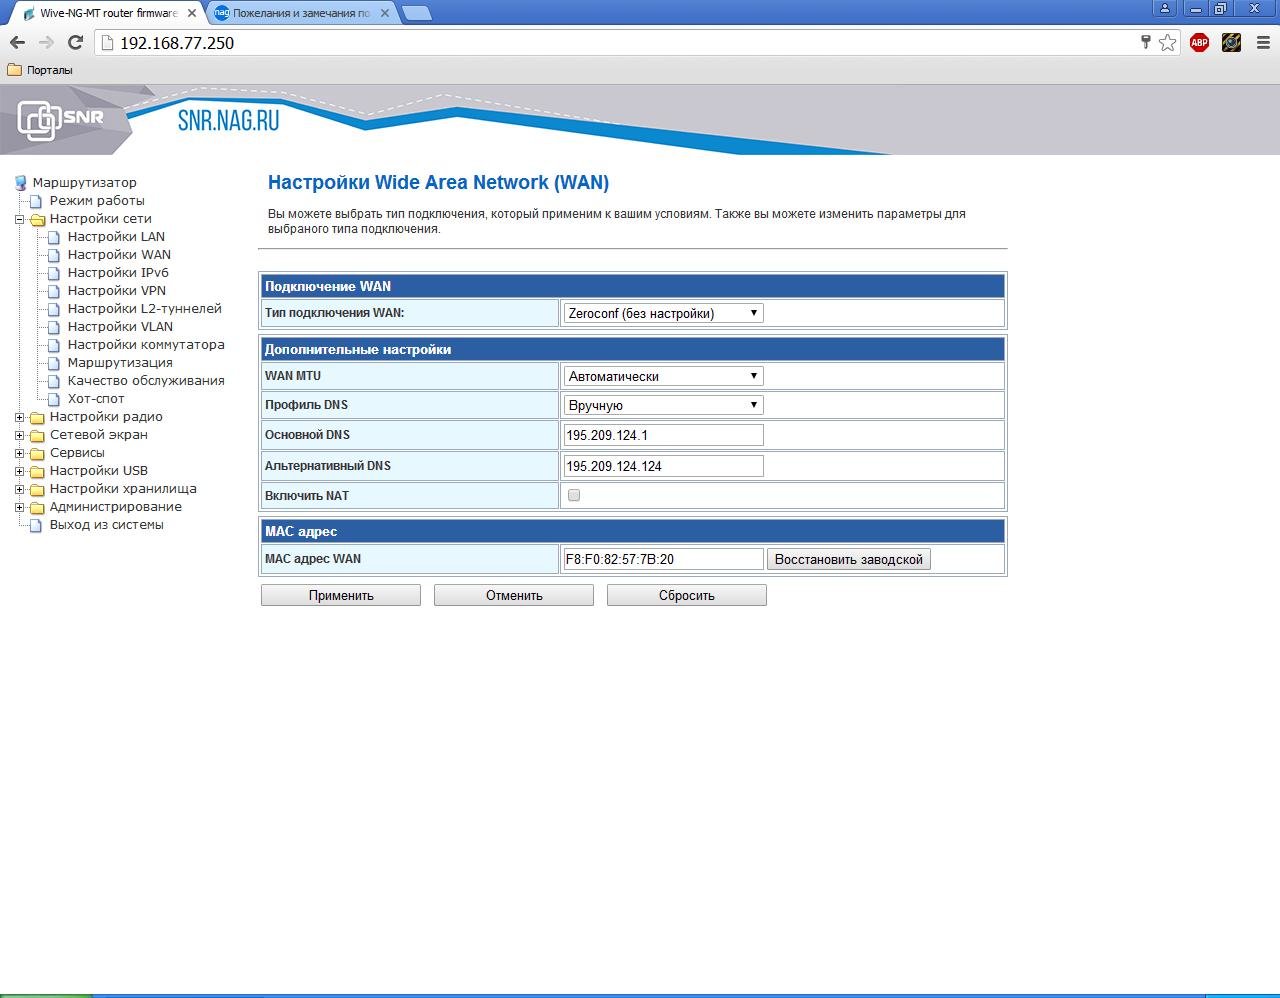
Task: Open the saved passwords key icon
Action: (x=1146, y=42)
